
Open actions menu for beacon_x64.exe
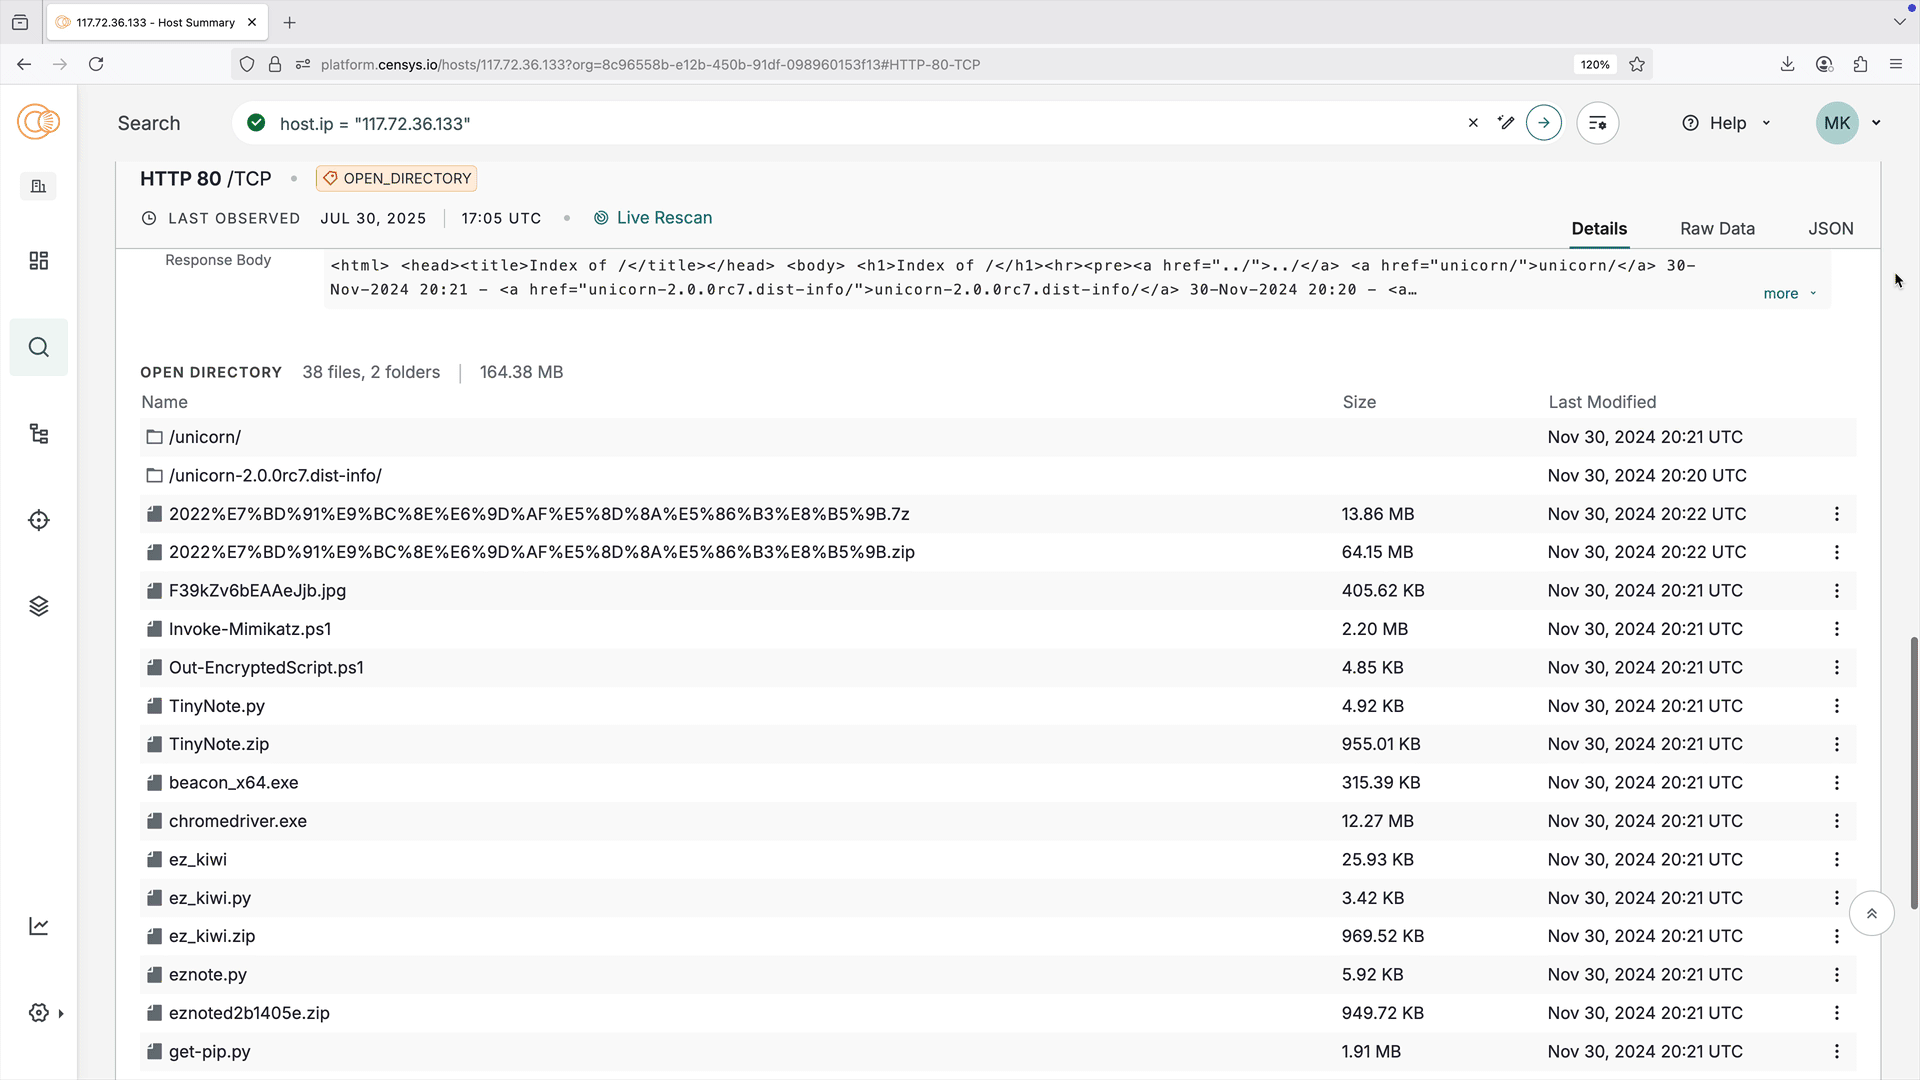[1837, 783]
